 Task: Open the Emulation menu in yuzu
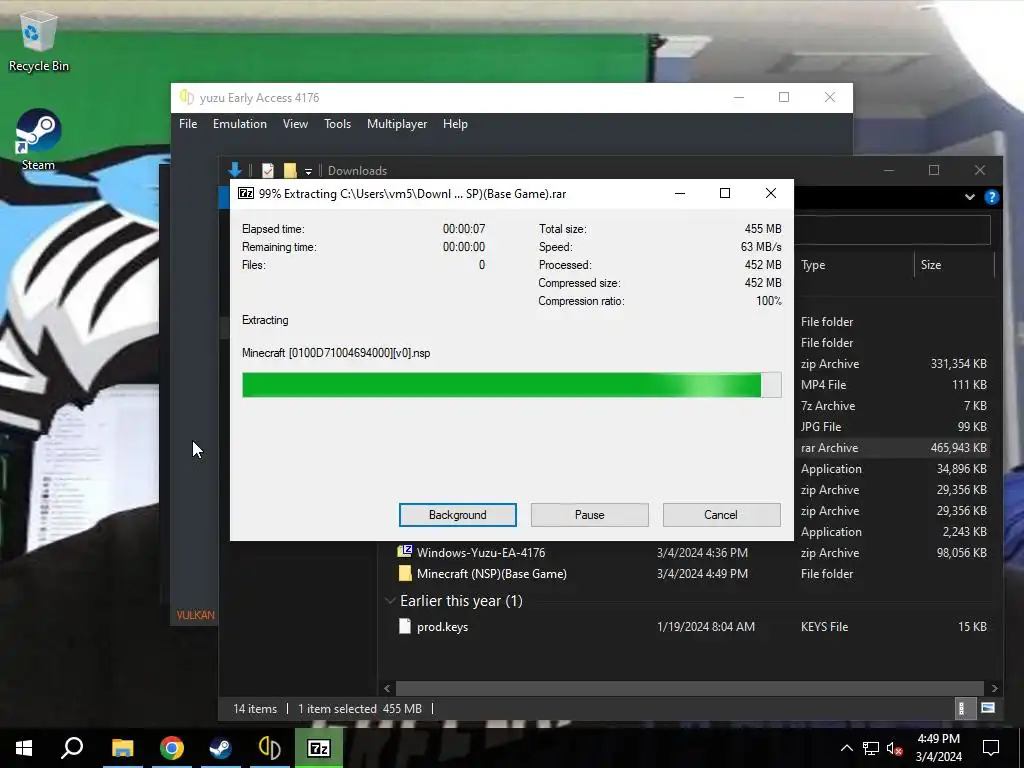click(240, 124)
